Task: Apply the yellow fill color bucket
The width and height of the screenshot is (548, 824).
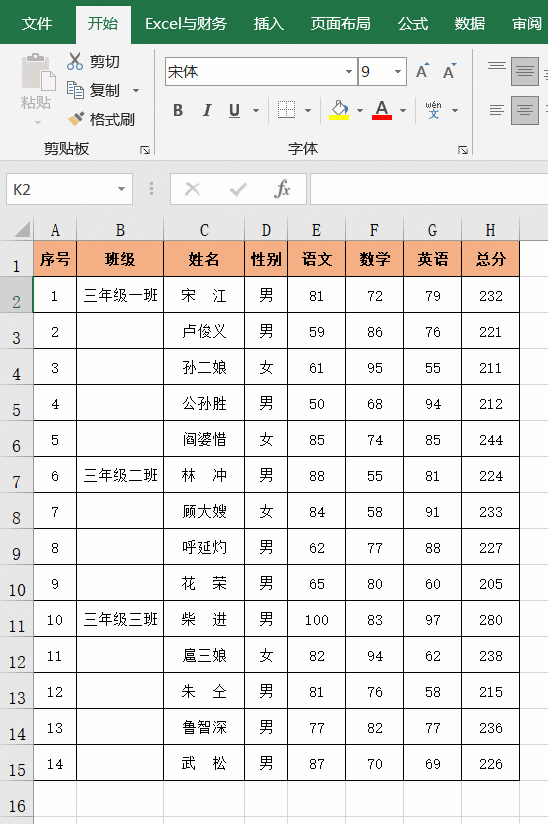Action: pyautogui.click(x=339, y=110)
